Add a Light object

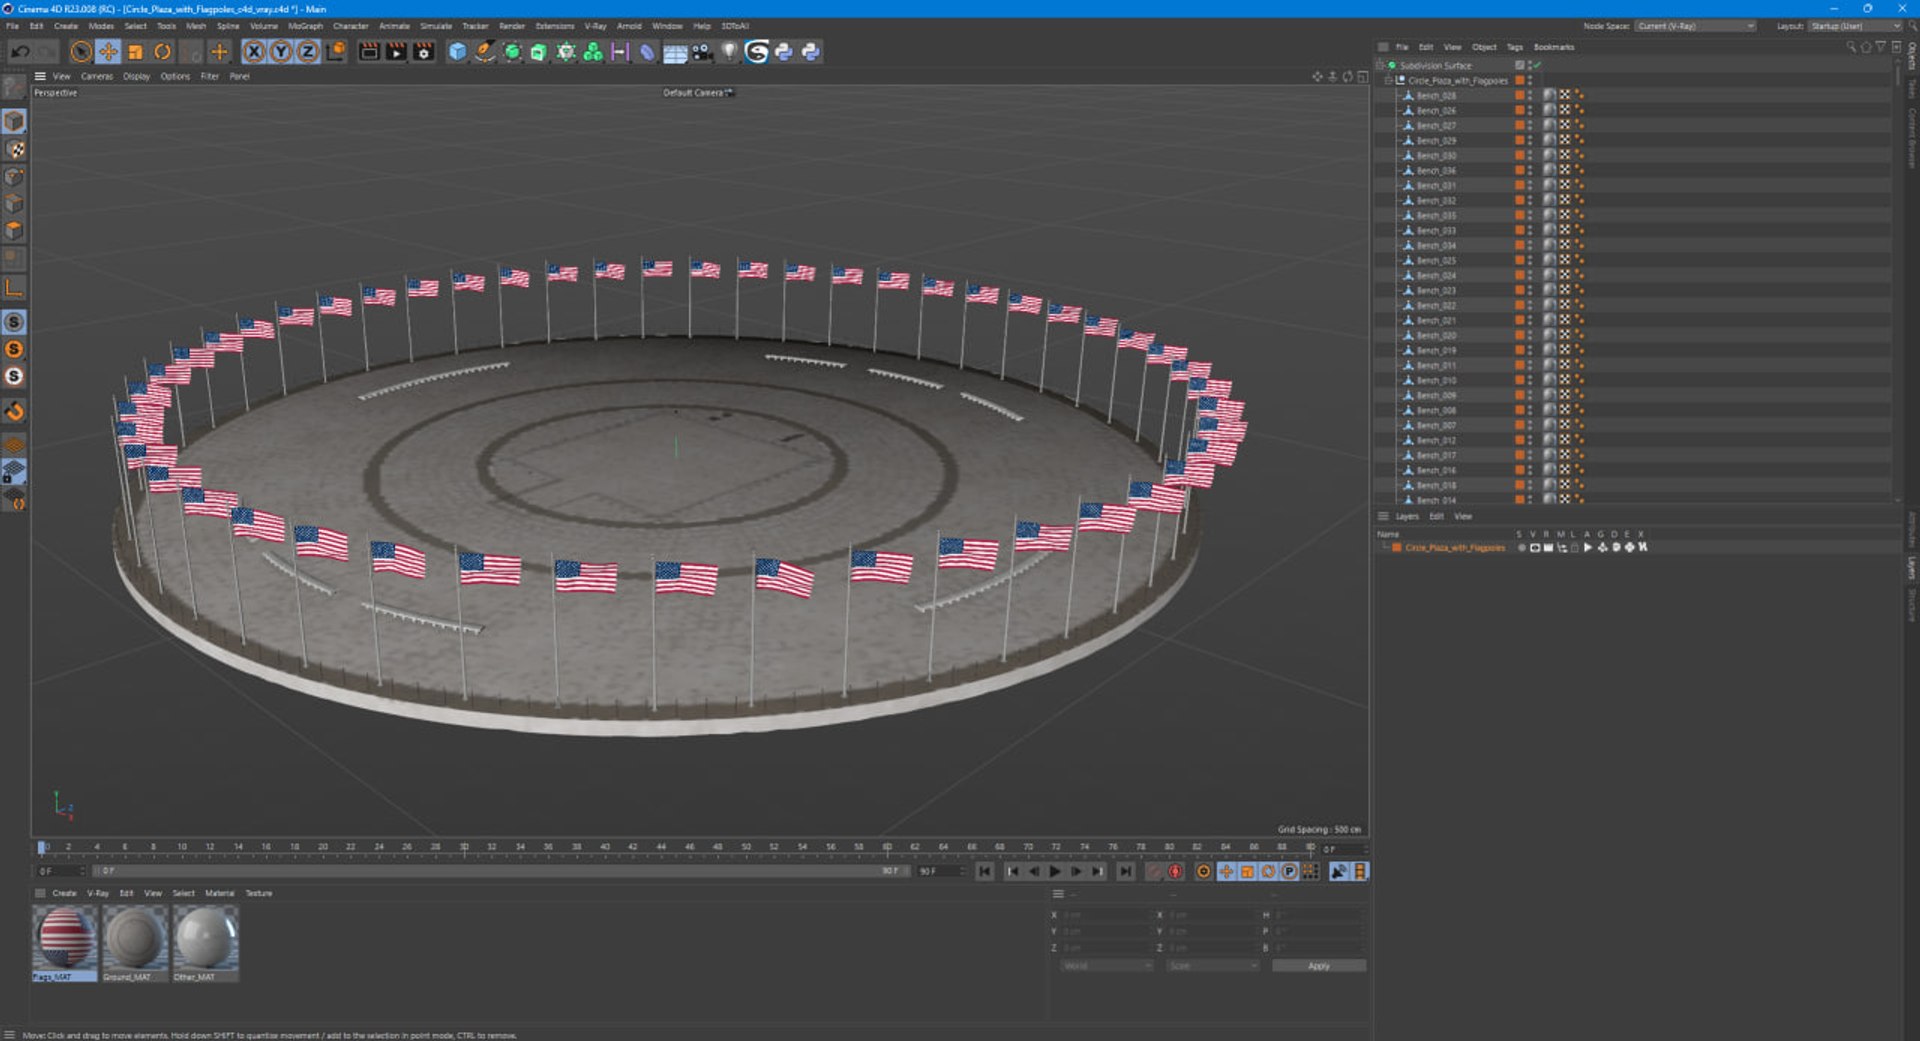tap(729, 52)
